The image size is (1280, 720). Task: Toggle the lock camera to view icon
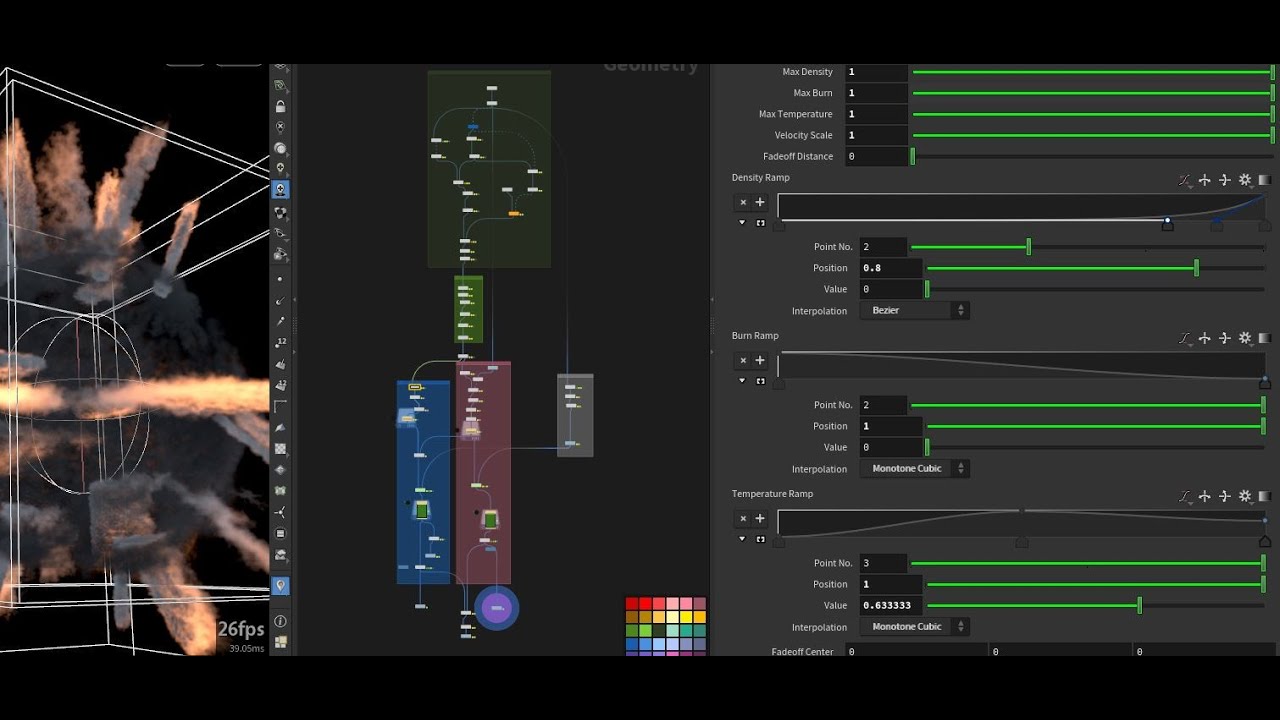tap(281, 106)
